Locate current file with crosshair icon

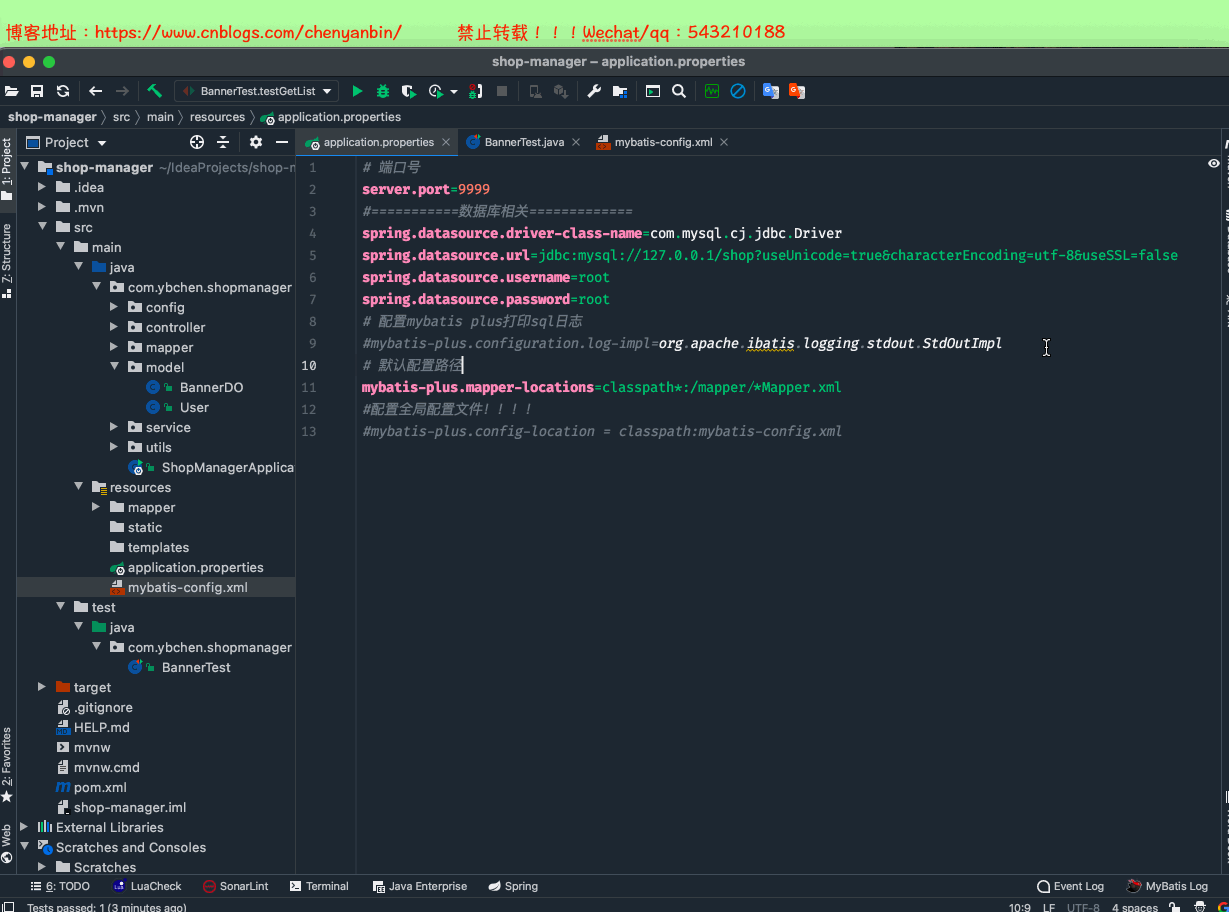tap(197, 142)
